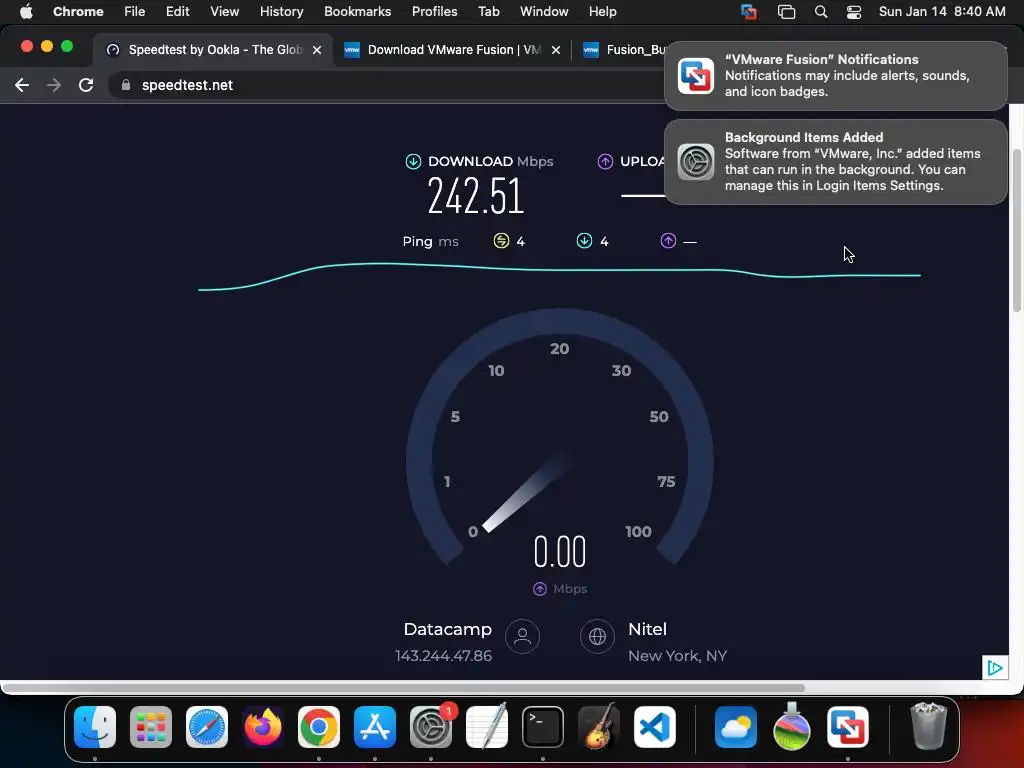The image size is (1024, 768).
Task: Click the AdChoices icon at the page corner
Action: tap(995, 667)
